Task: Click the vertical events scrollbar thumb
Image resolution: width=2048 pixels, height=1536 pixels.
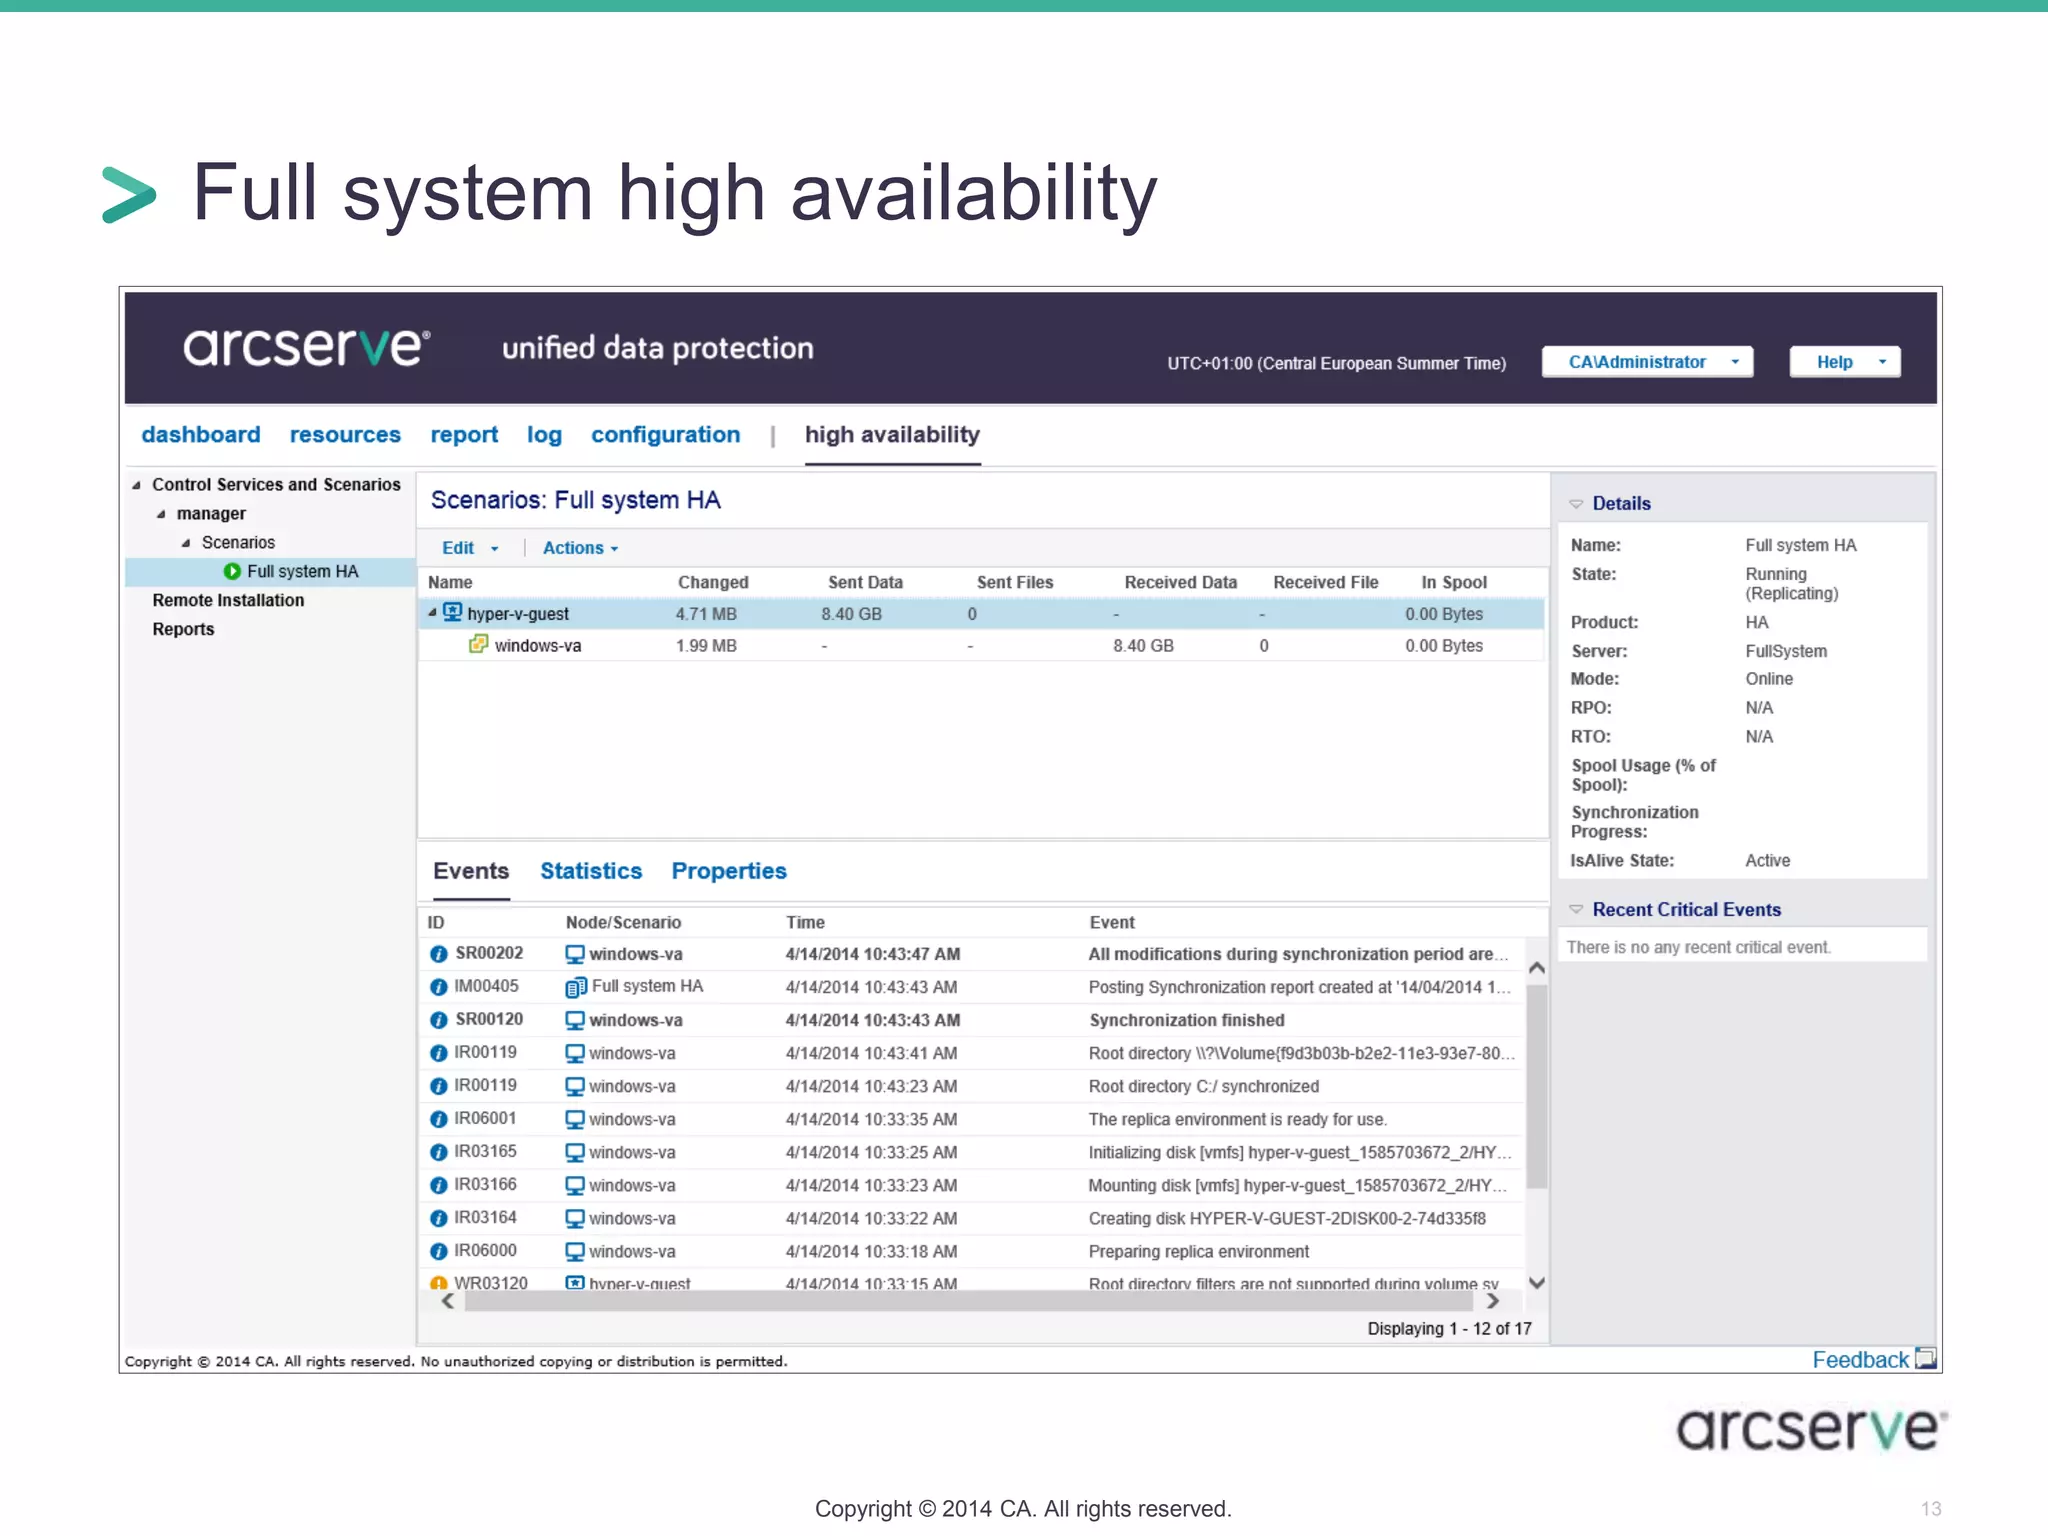Action: [1537, 1086]
